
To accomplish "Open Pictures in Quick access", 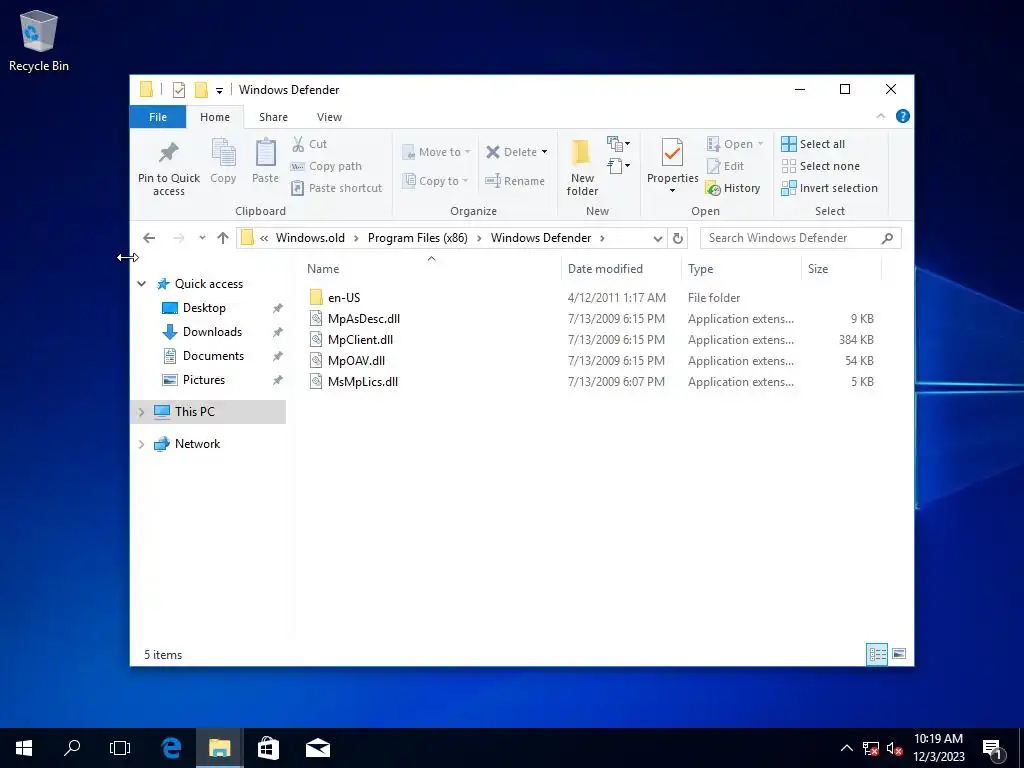I will [x=203, y=379].
